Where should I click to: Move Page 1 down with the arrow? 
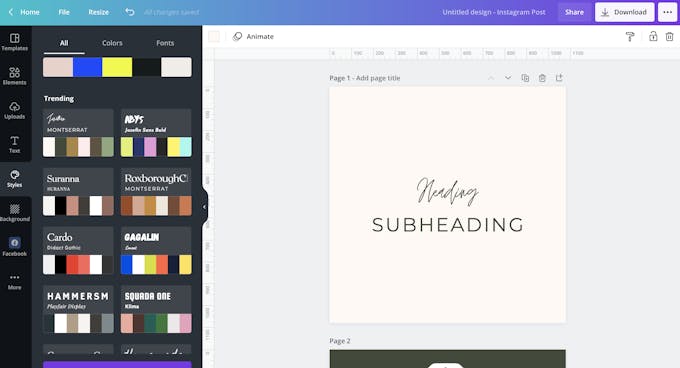pos(508,78)
